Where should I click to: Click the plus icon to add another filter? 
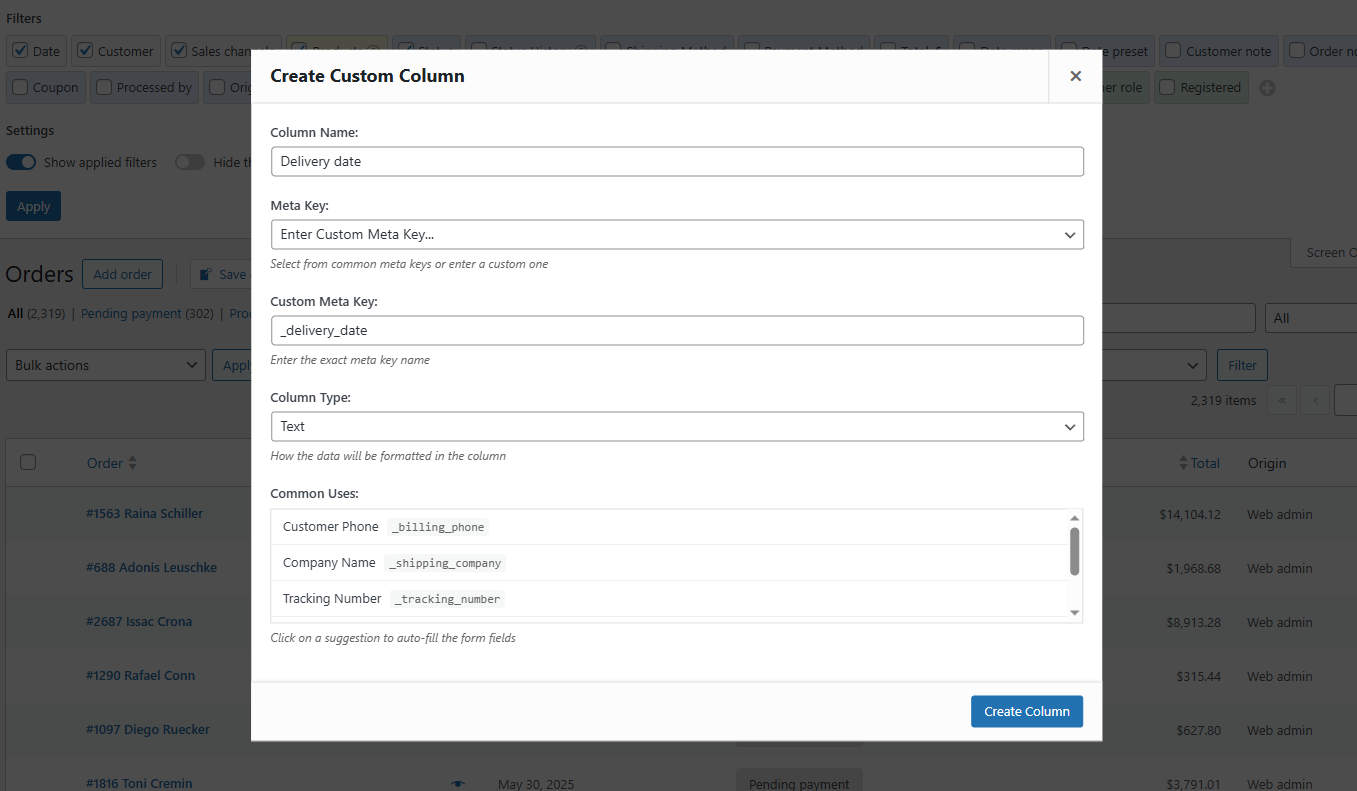coord(1266,87)
